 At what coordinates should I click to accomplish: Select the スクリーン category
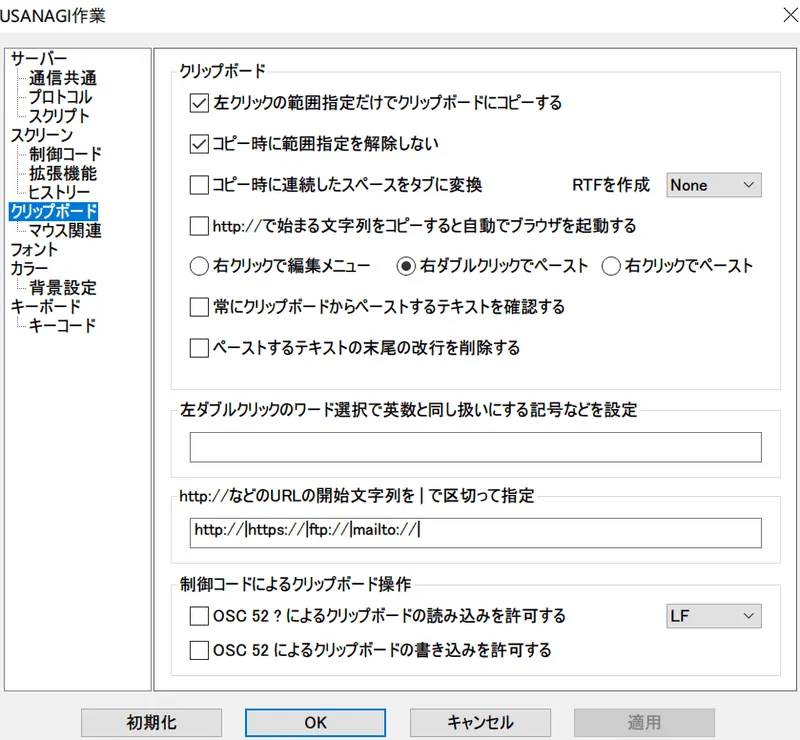point(42,135)
